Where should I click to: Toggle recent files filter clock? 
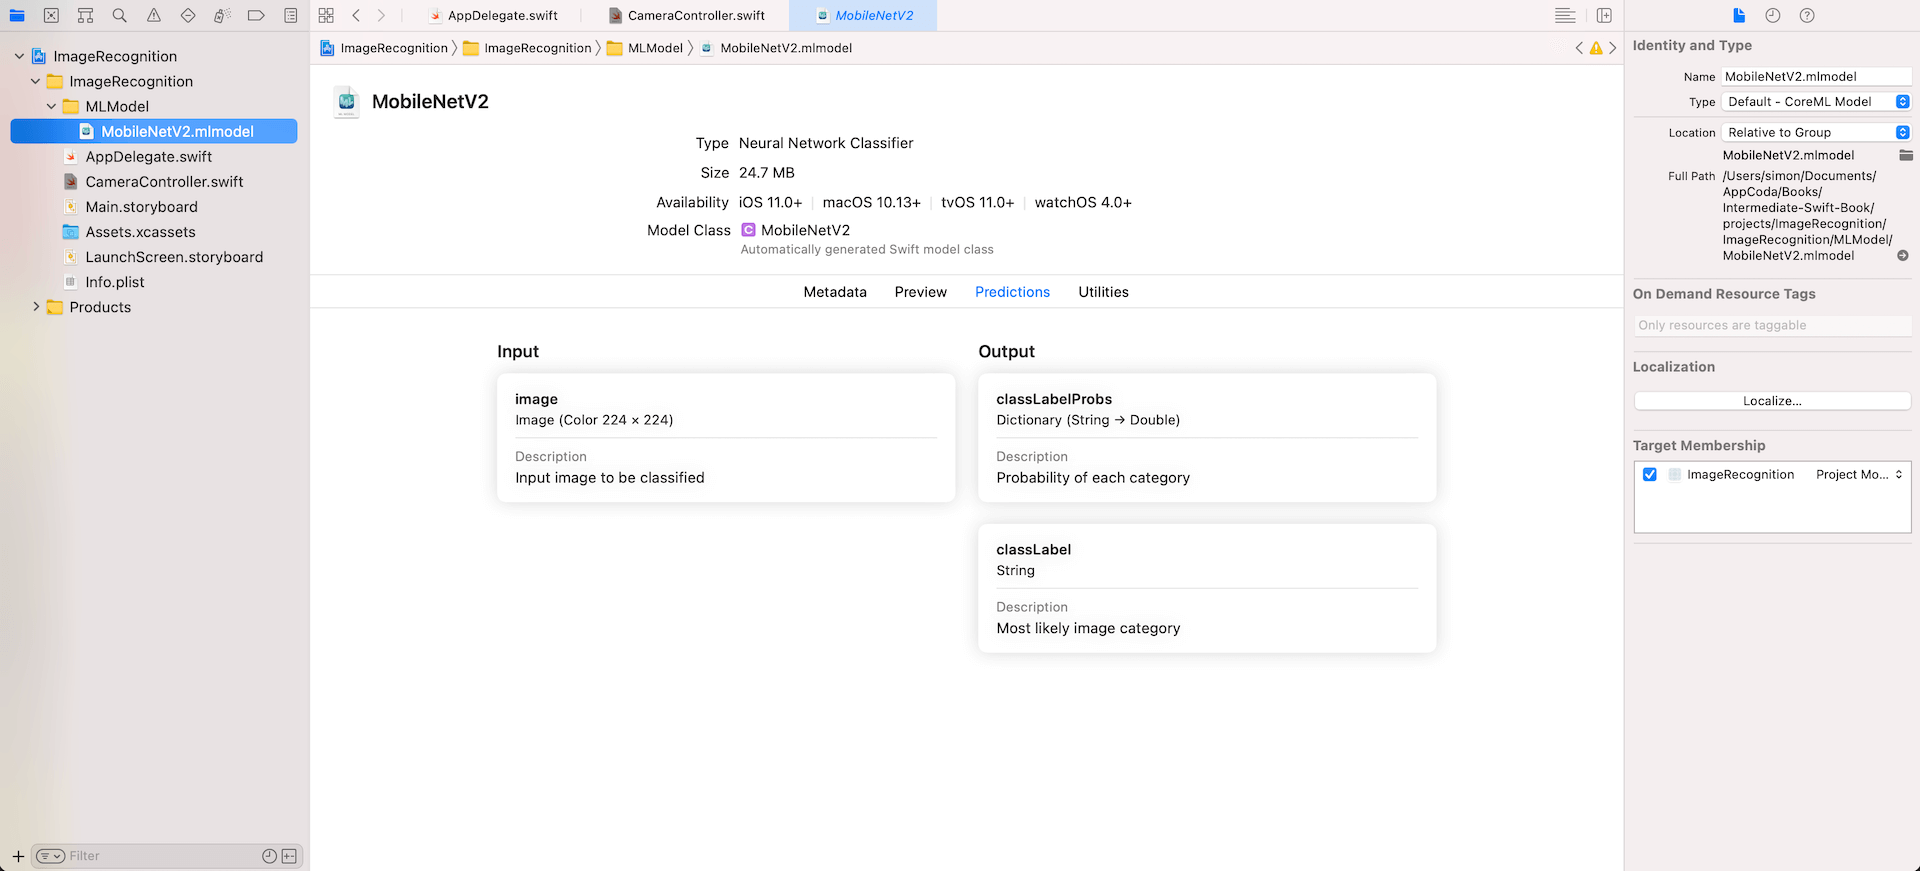tap(268, 856)
